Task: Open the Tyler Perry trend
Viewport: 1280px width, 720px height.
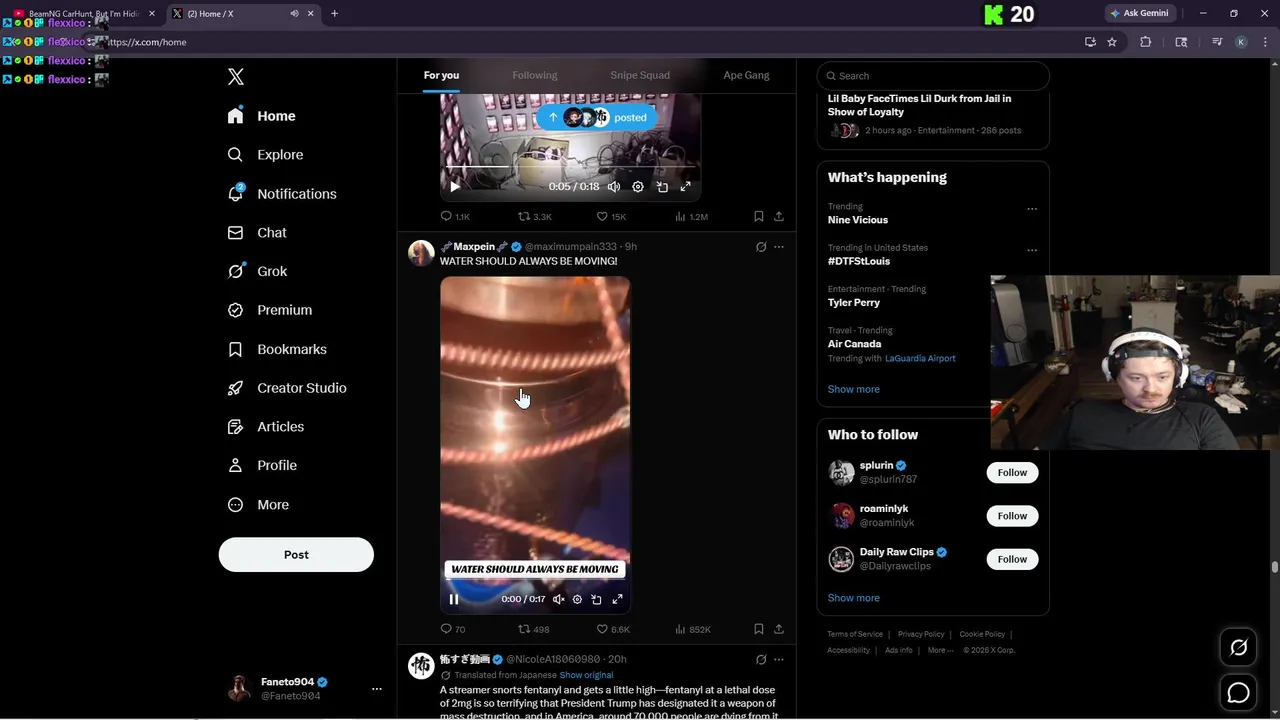Action: (x=854, y=302)
